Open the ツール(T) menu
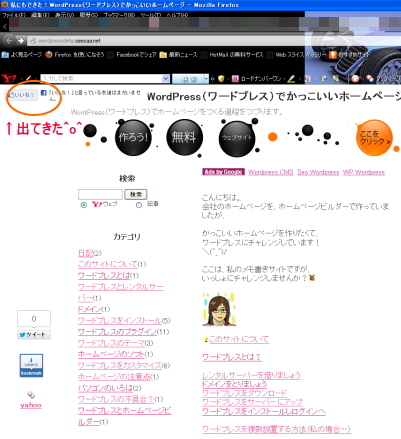Screen dimensions: 401x439 151,15
